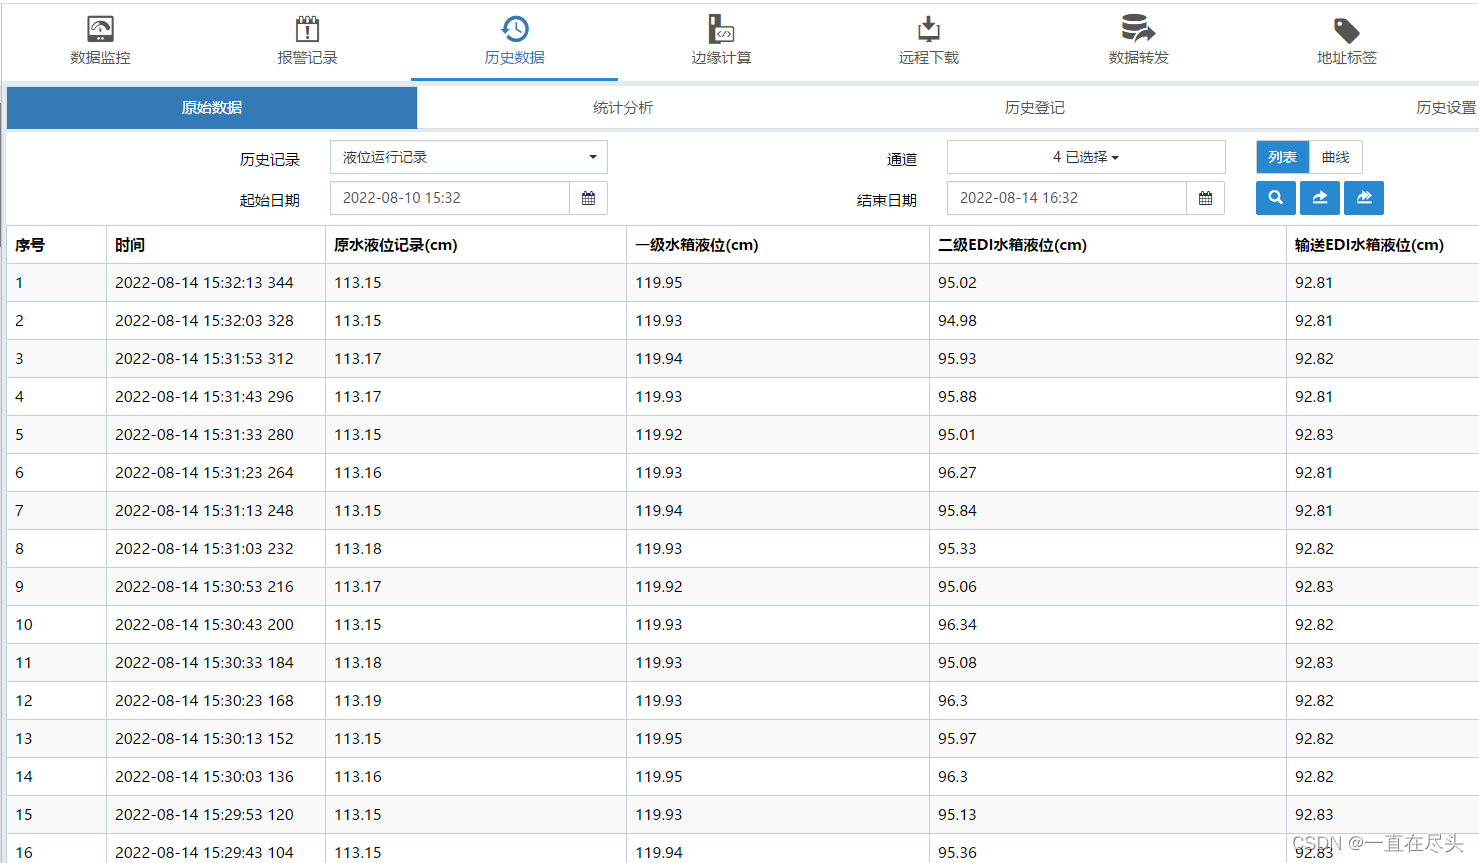The width and height of the screenshot is (1479, 863).
Task: Click the value 95.33 in row 8
Action: point(957,549)
